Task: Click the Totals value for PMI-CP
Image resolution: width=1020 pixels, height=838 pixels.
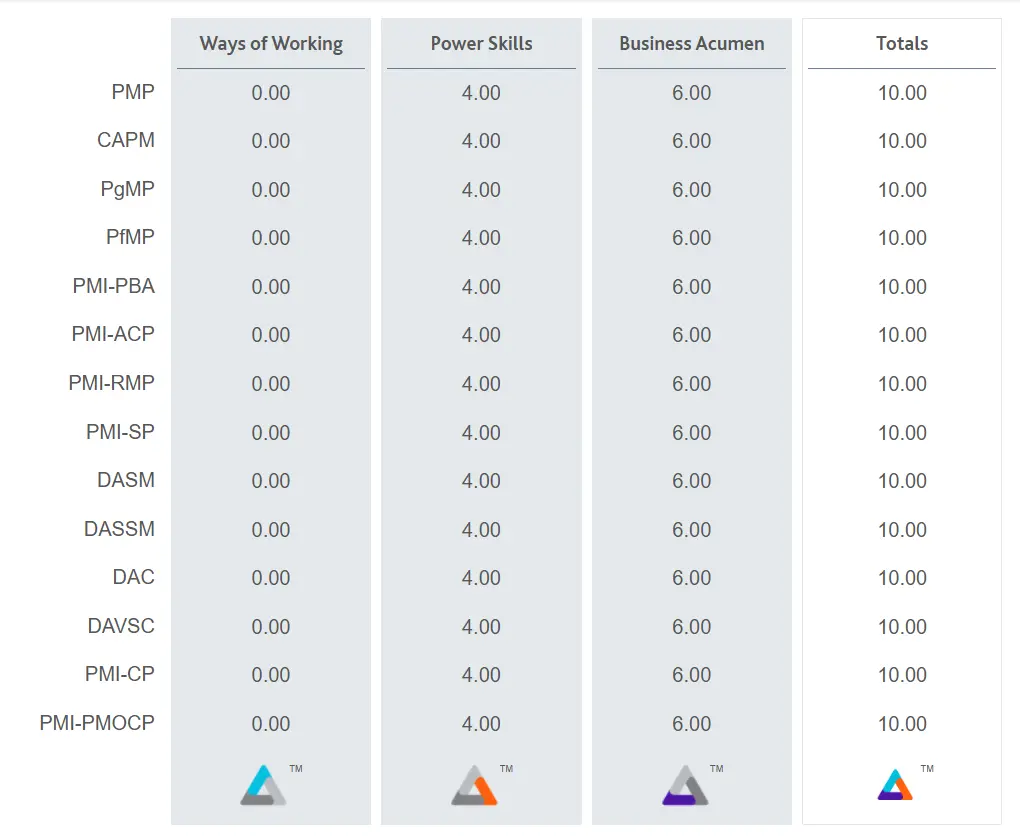Action: tap(902, 675)
